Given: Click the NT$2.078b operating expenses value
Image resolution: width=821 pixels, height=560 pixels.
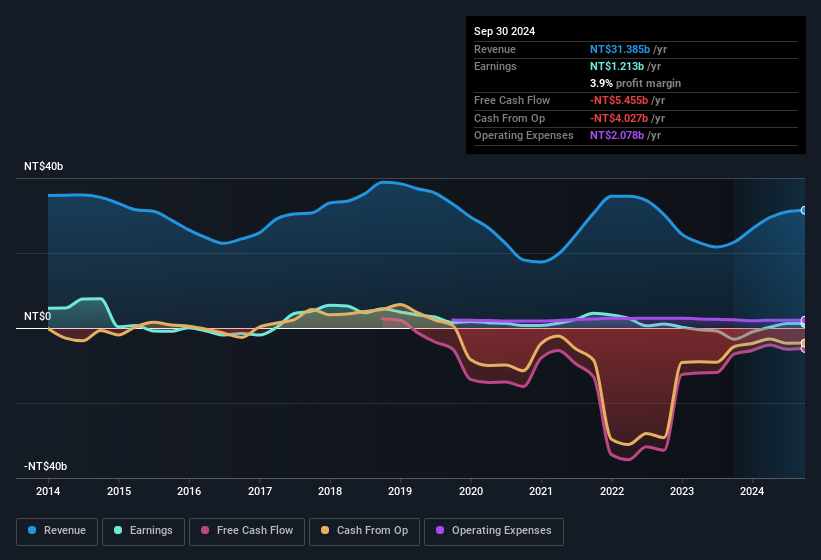Looking at the screenshot, I should [617, 136].
